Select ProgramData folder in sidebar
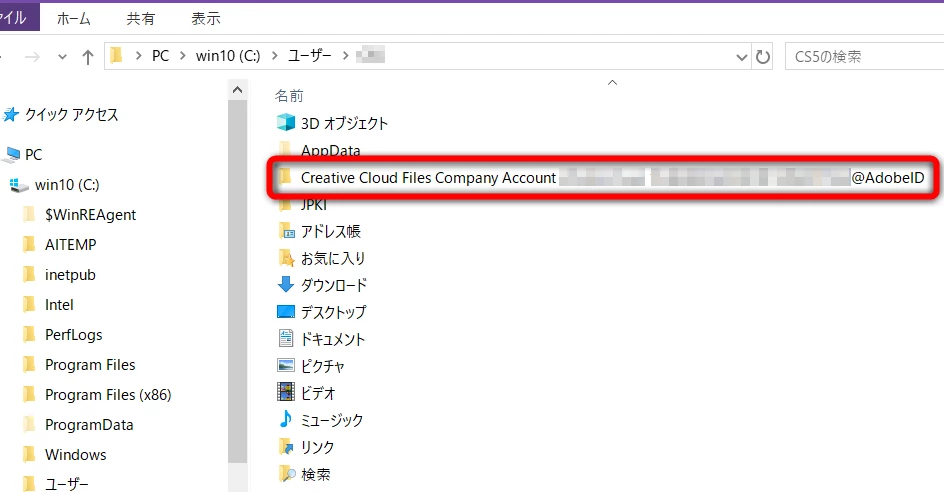The image size is (944, 492). (x=88, y=425)
